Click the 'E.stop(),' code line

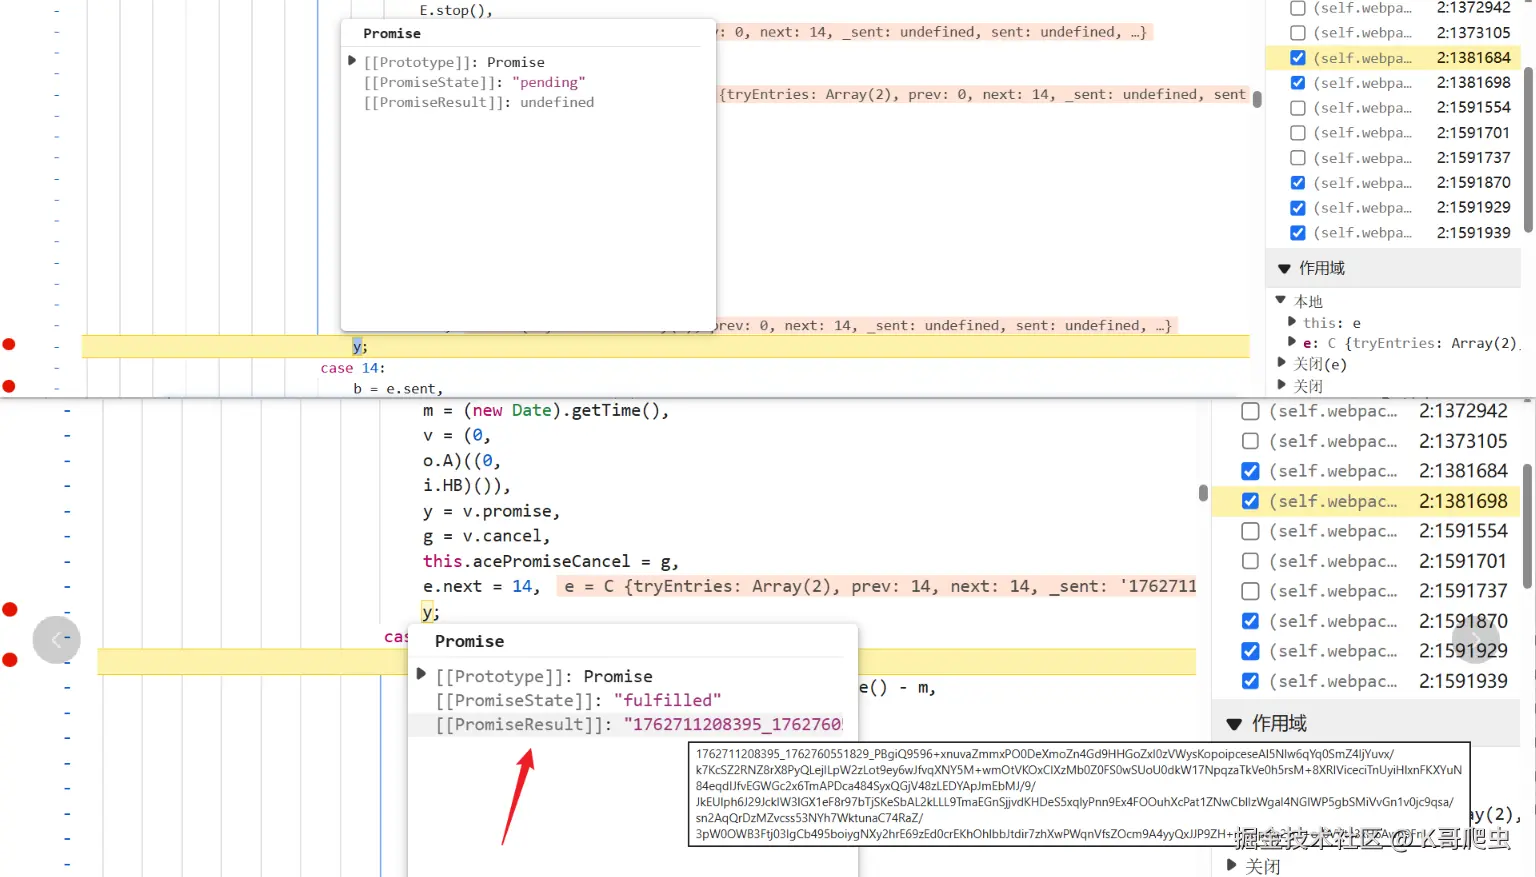click(456, 10)
